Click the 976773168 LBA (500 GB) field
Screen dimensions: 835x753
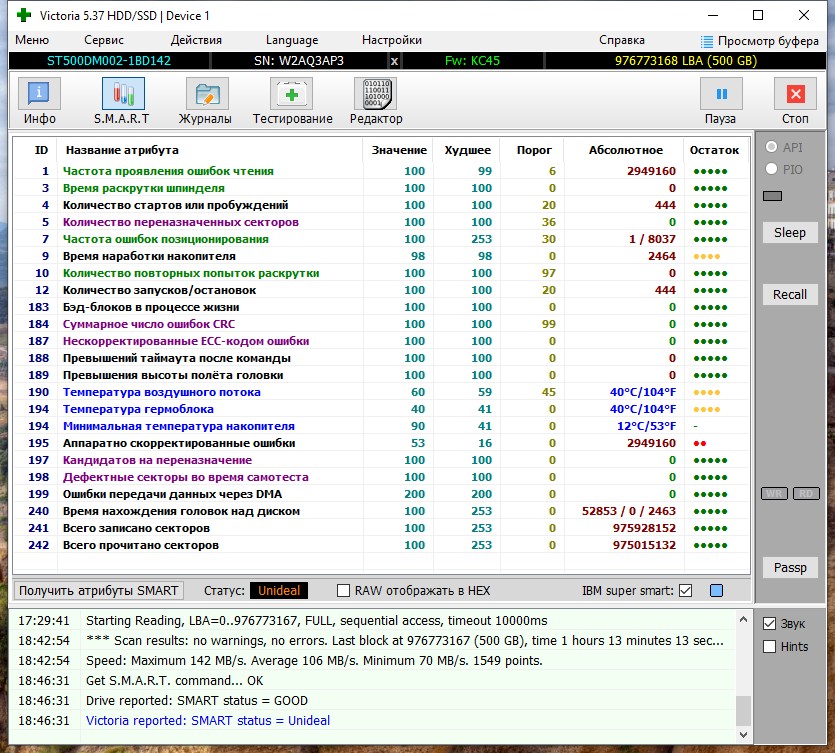pyautogui.click(x=686, y=61)
